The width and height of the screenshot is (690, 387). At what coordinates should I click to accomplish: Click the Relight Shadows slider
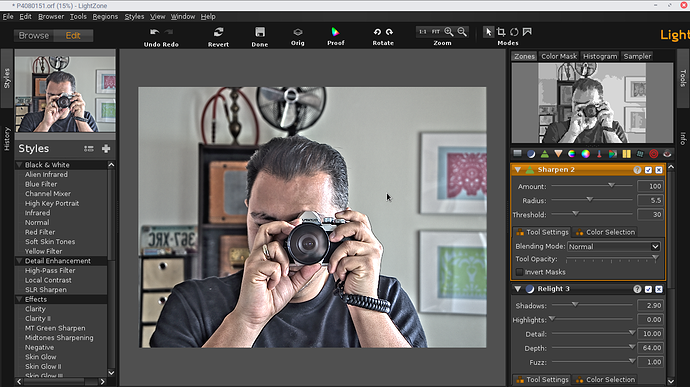pyautogui.click(x=592, y=305)
